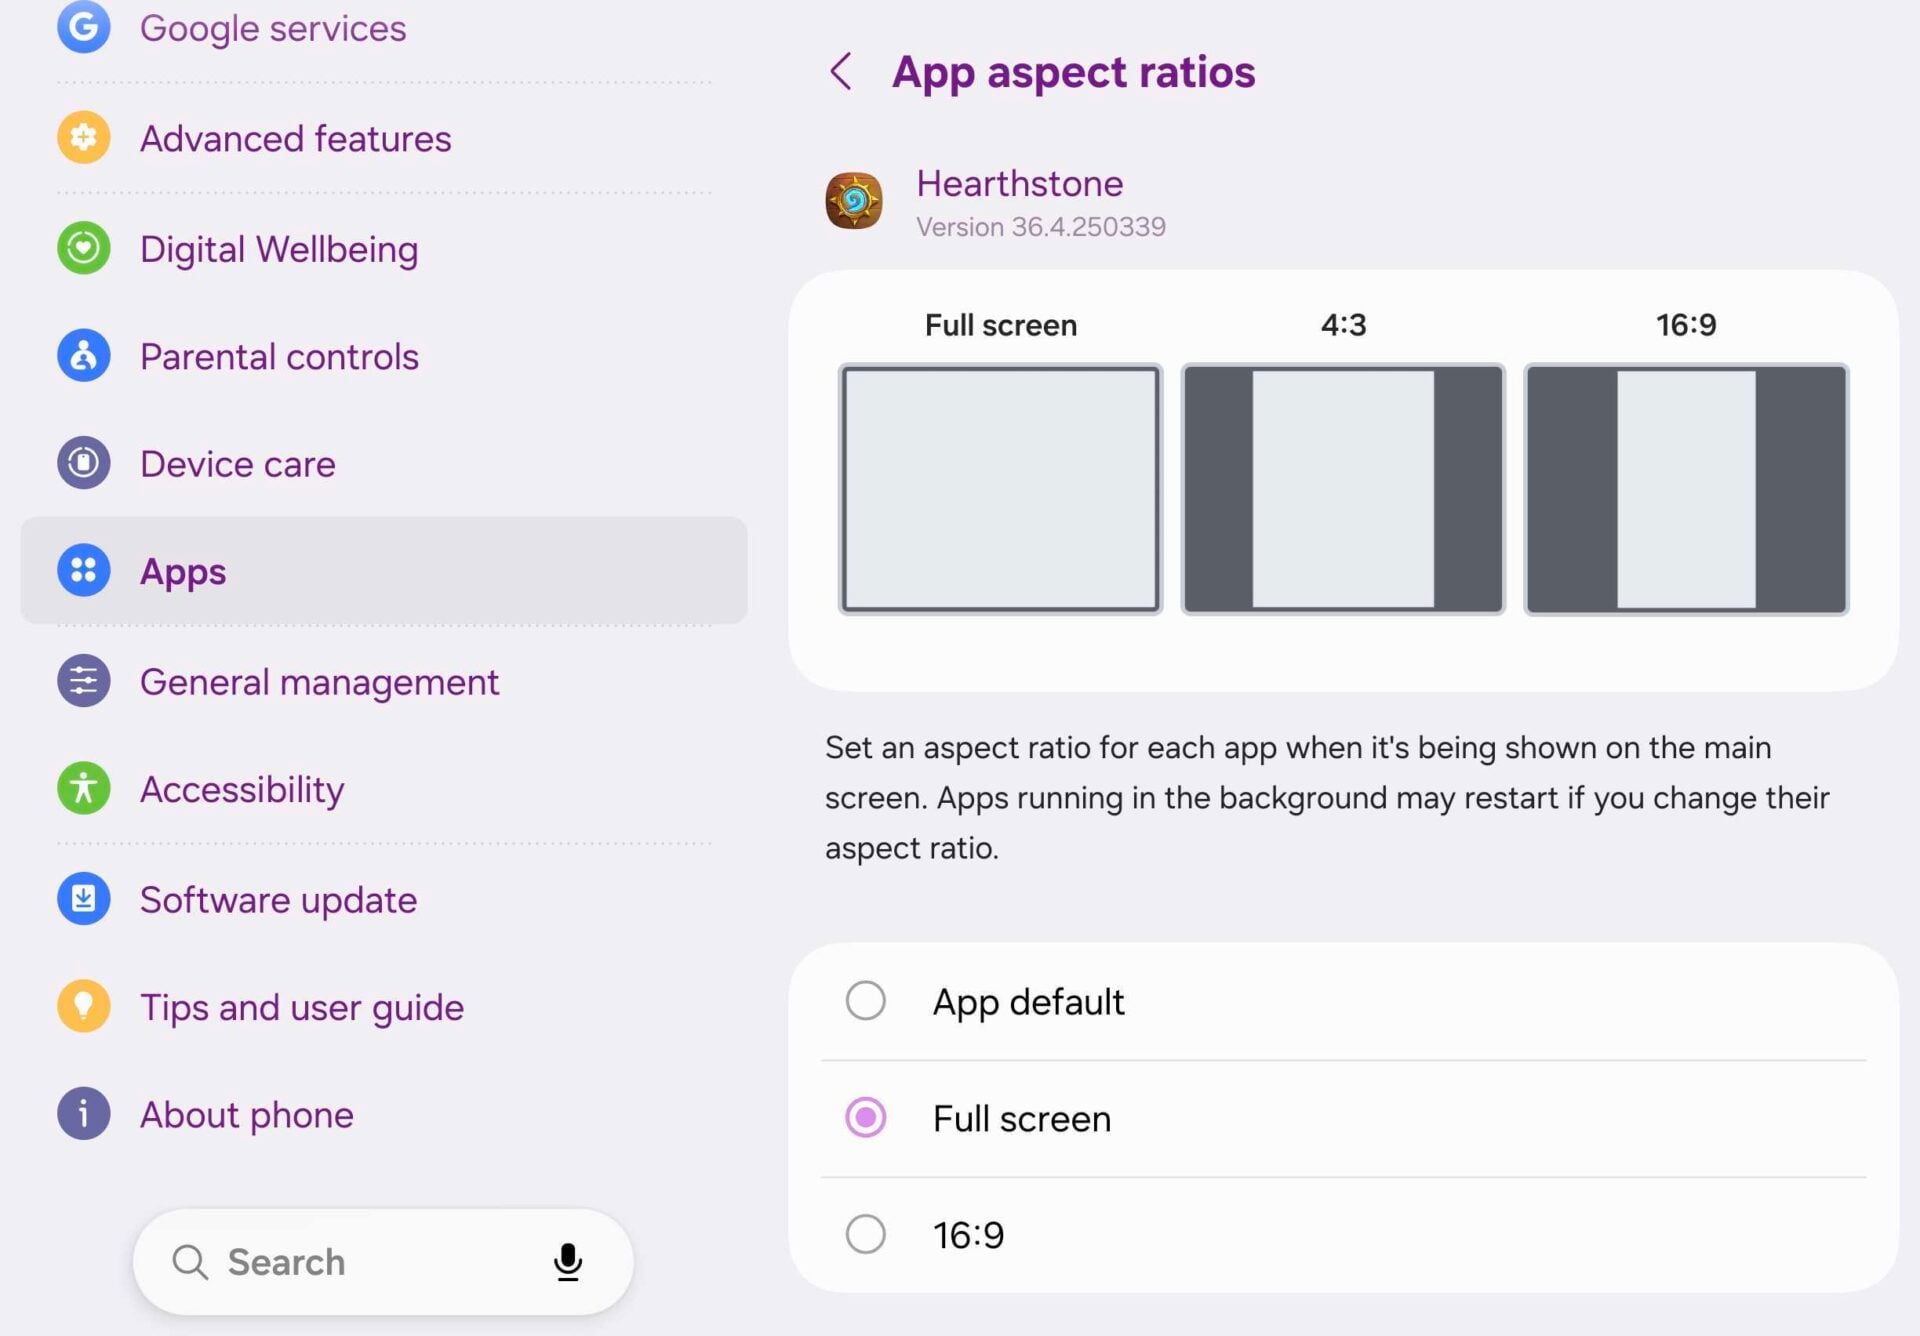Focus the settings Search field
The width and height of the screenshot is (1920, 1336).
tap(383, 1262)
